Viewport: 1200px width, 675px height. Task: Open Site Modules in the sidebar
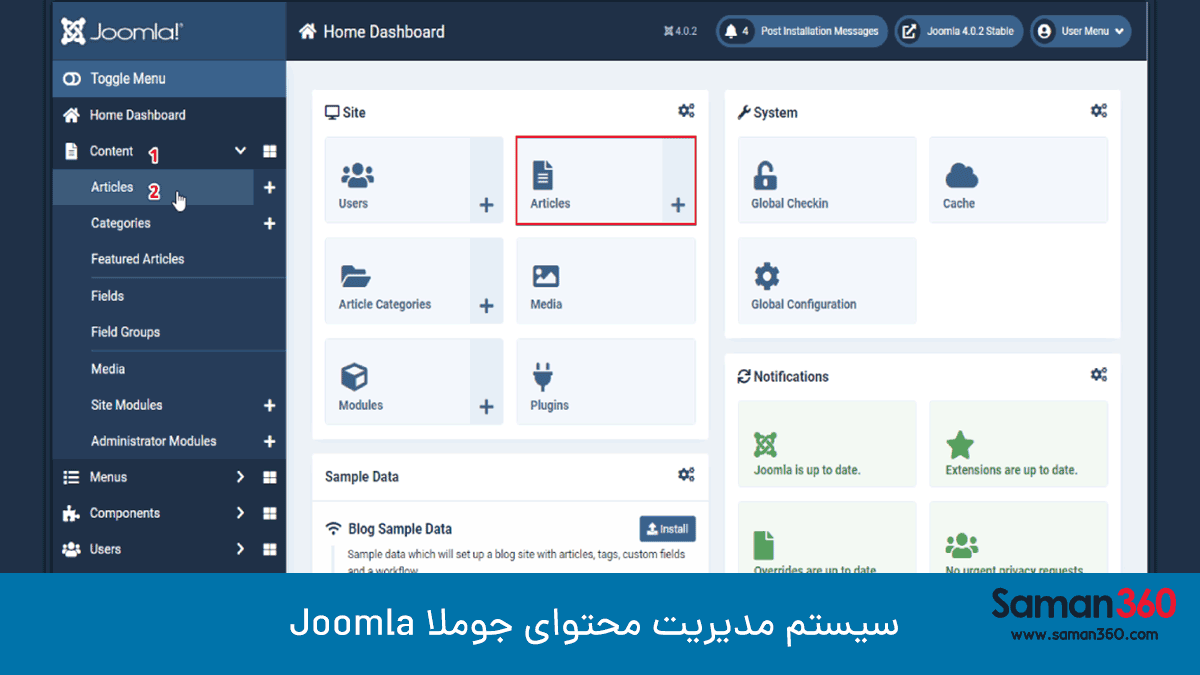tap(127, 405)
